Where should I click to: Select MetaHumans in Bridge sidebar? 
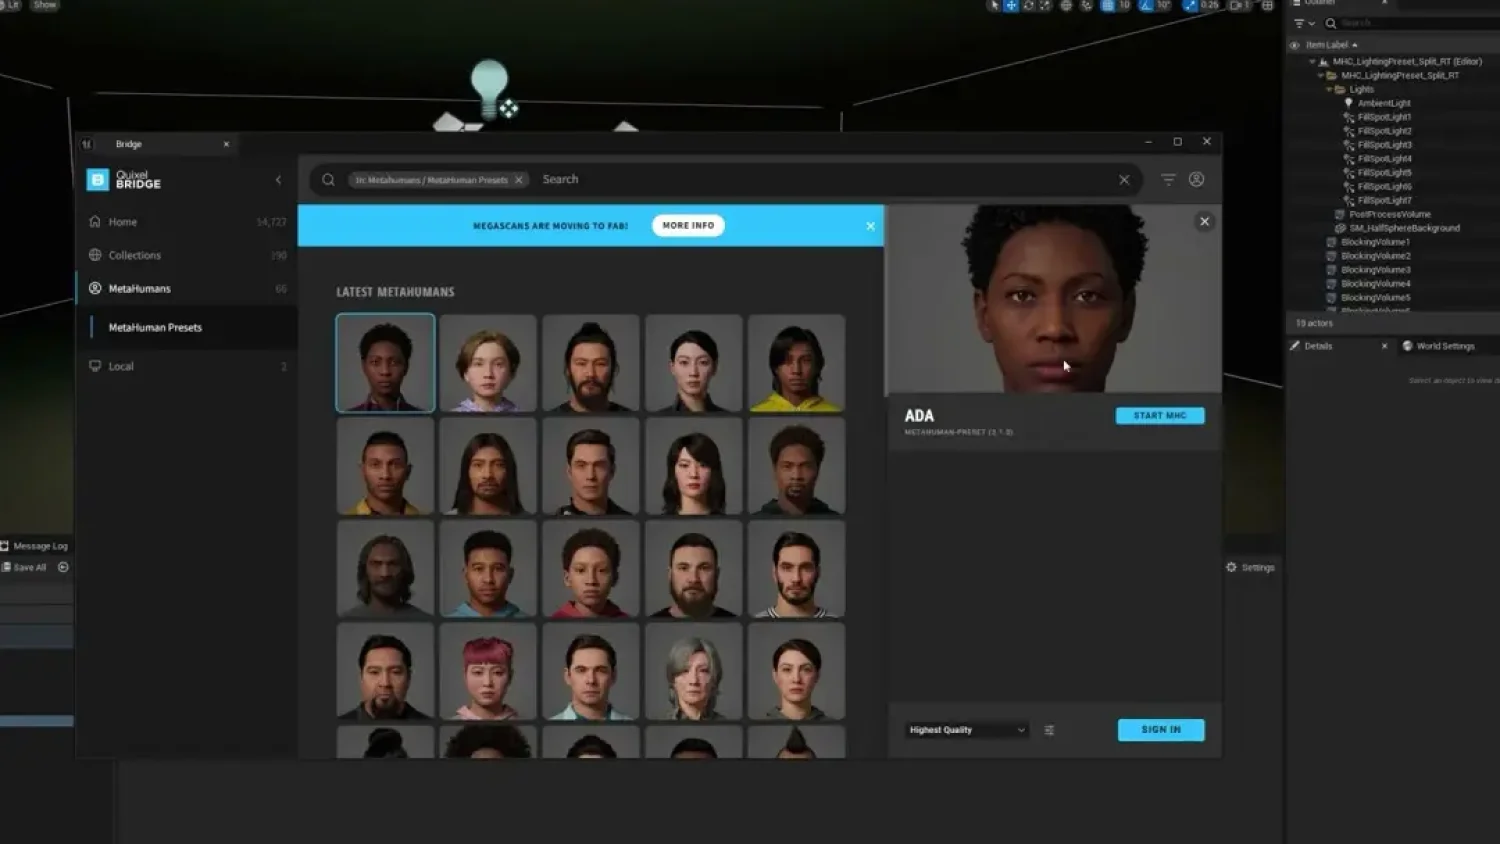click(x=187, y=288)
